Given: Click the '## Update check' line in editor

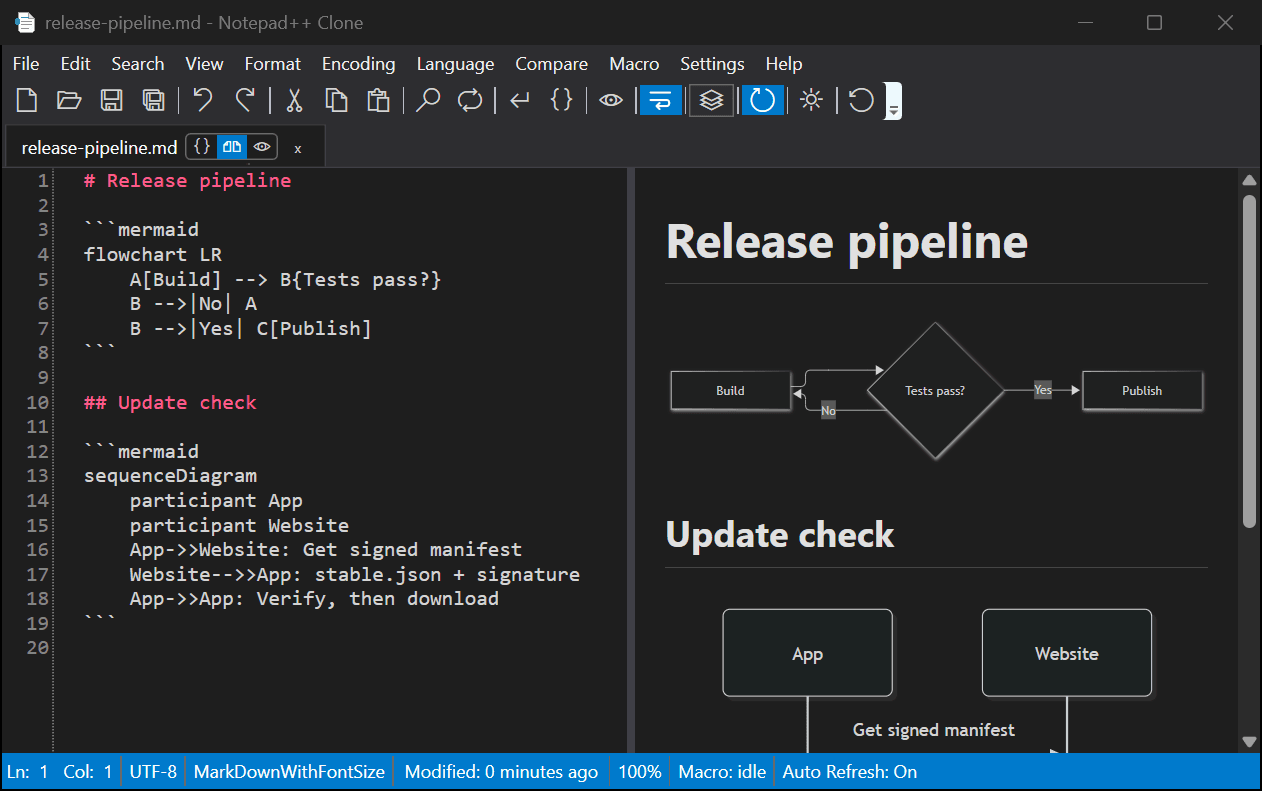Looking at the screenshot, I should (170, 402).
